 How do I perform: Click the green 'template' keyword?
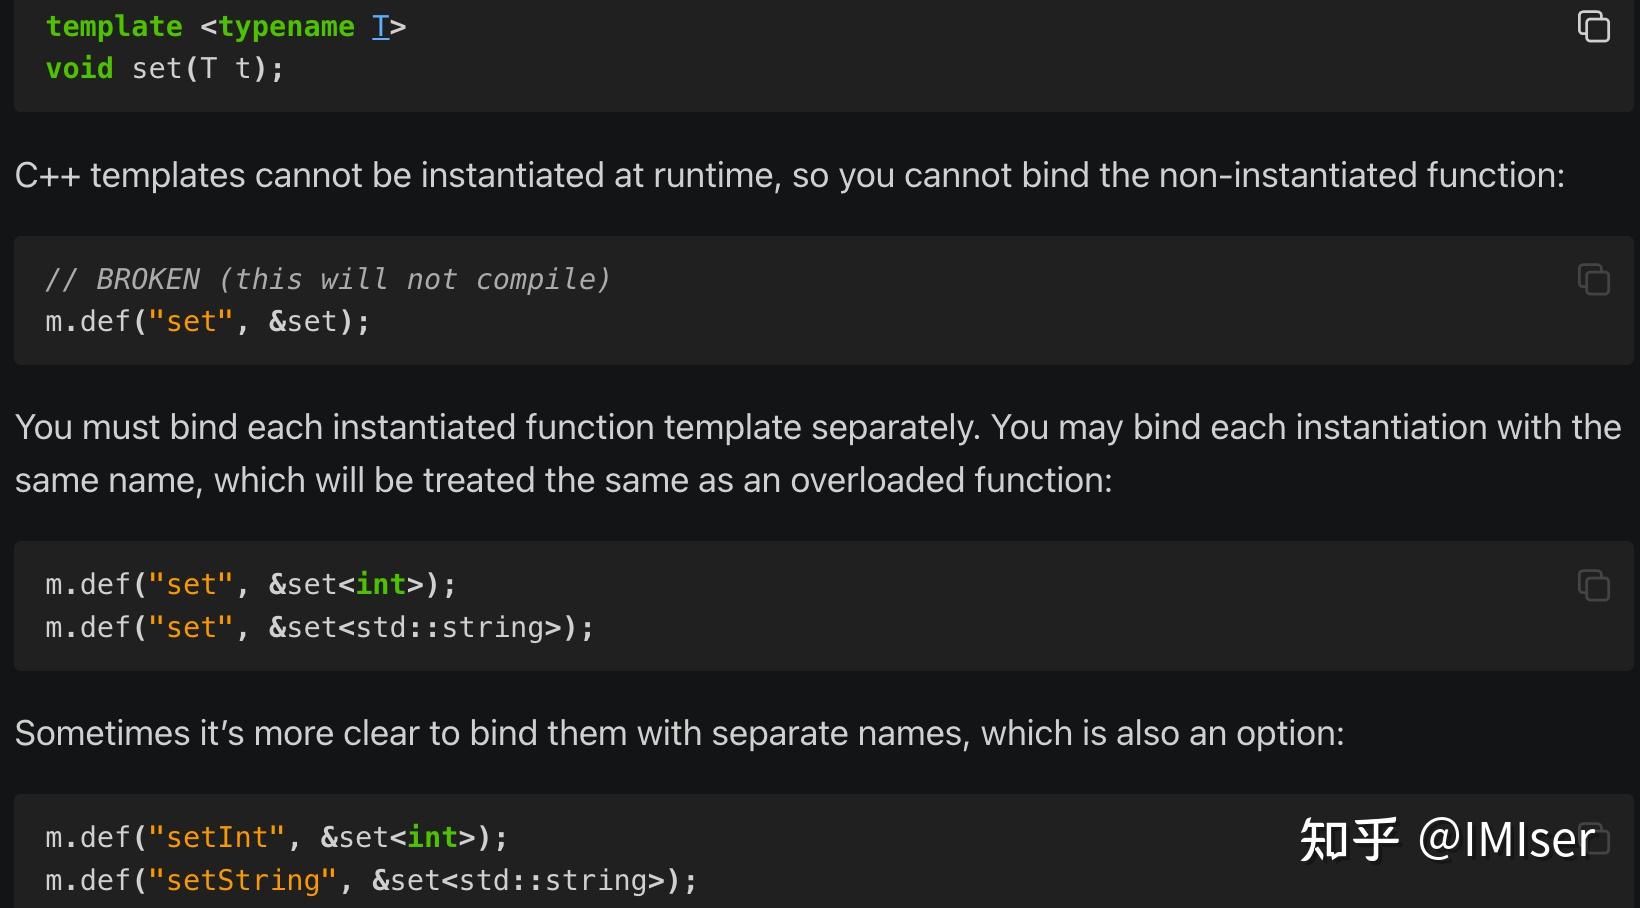(114, 27)
